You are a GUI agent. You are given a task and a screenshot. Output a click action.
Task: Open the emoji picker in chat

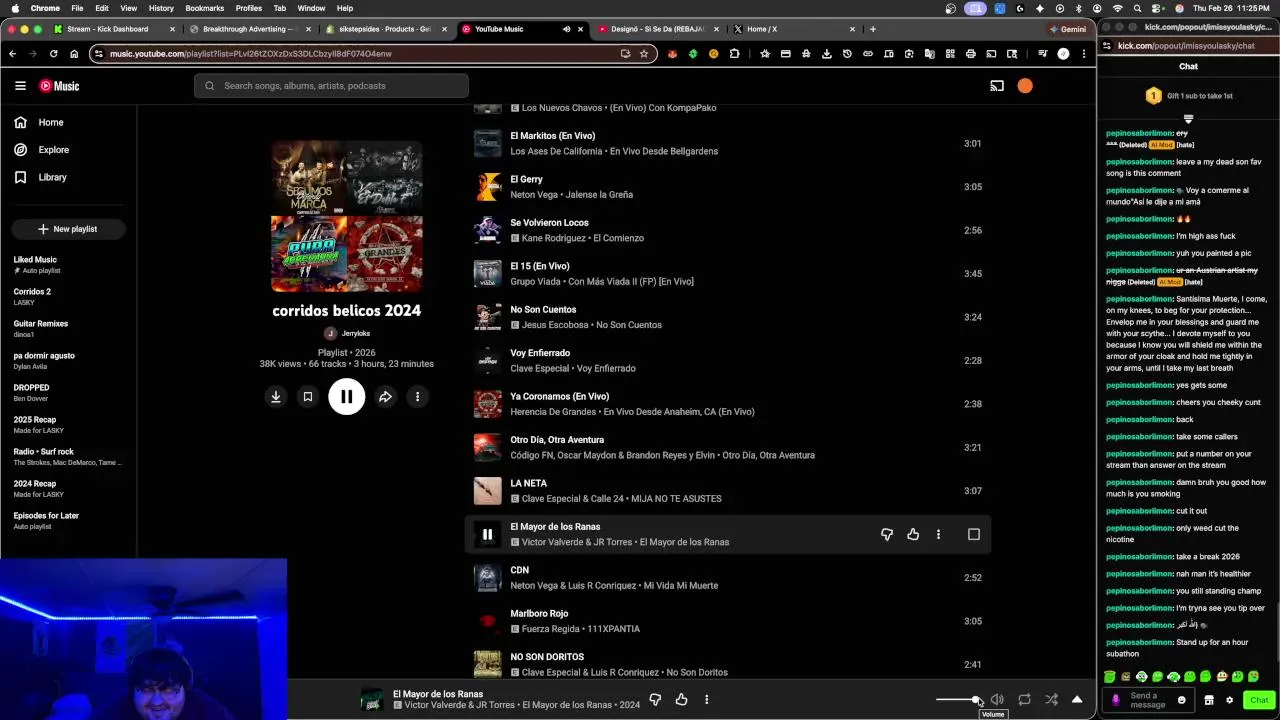click(x=1181, y=700)
